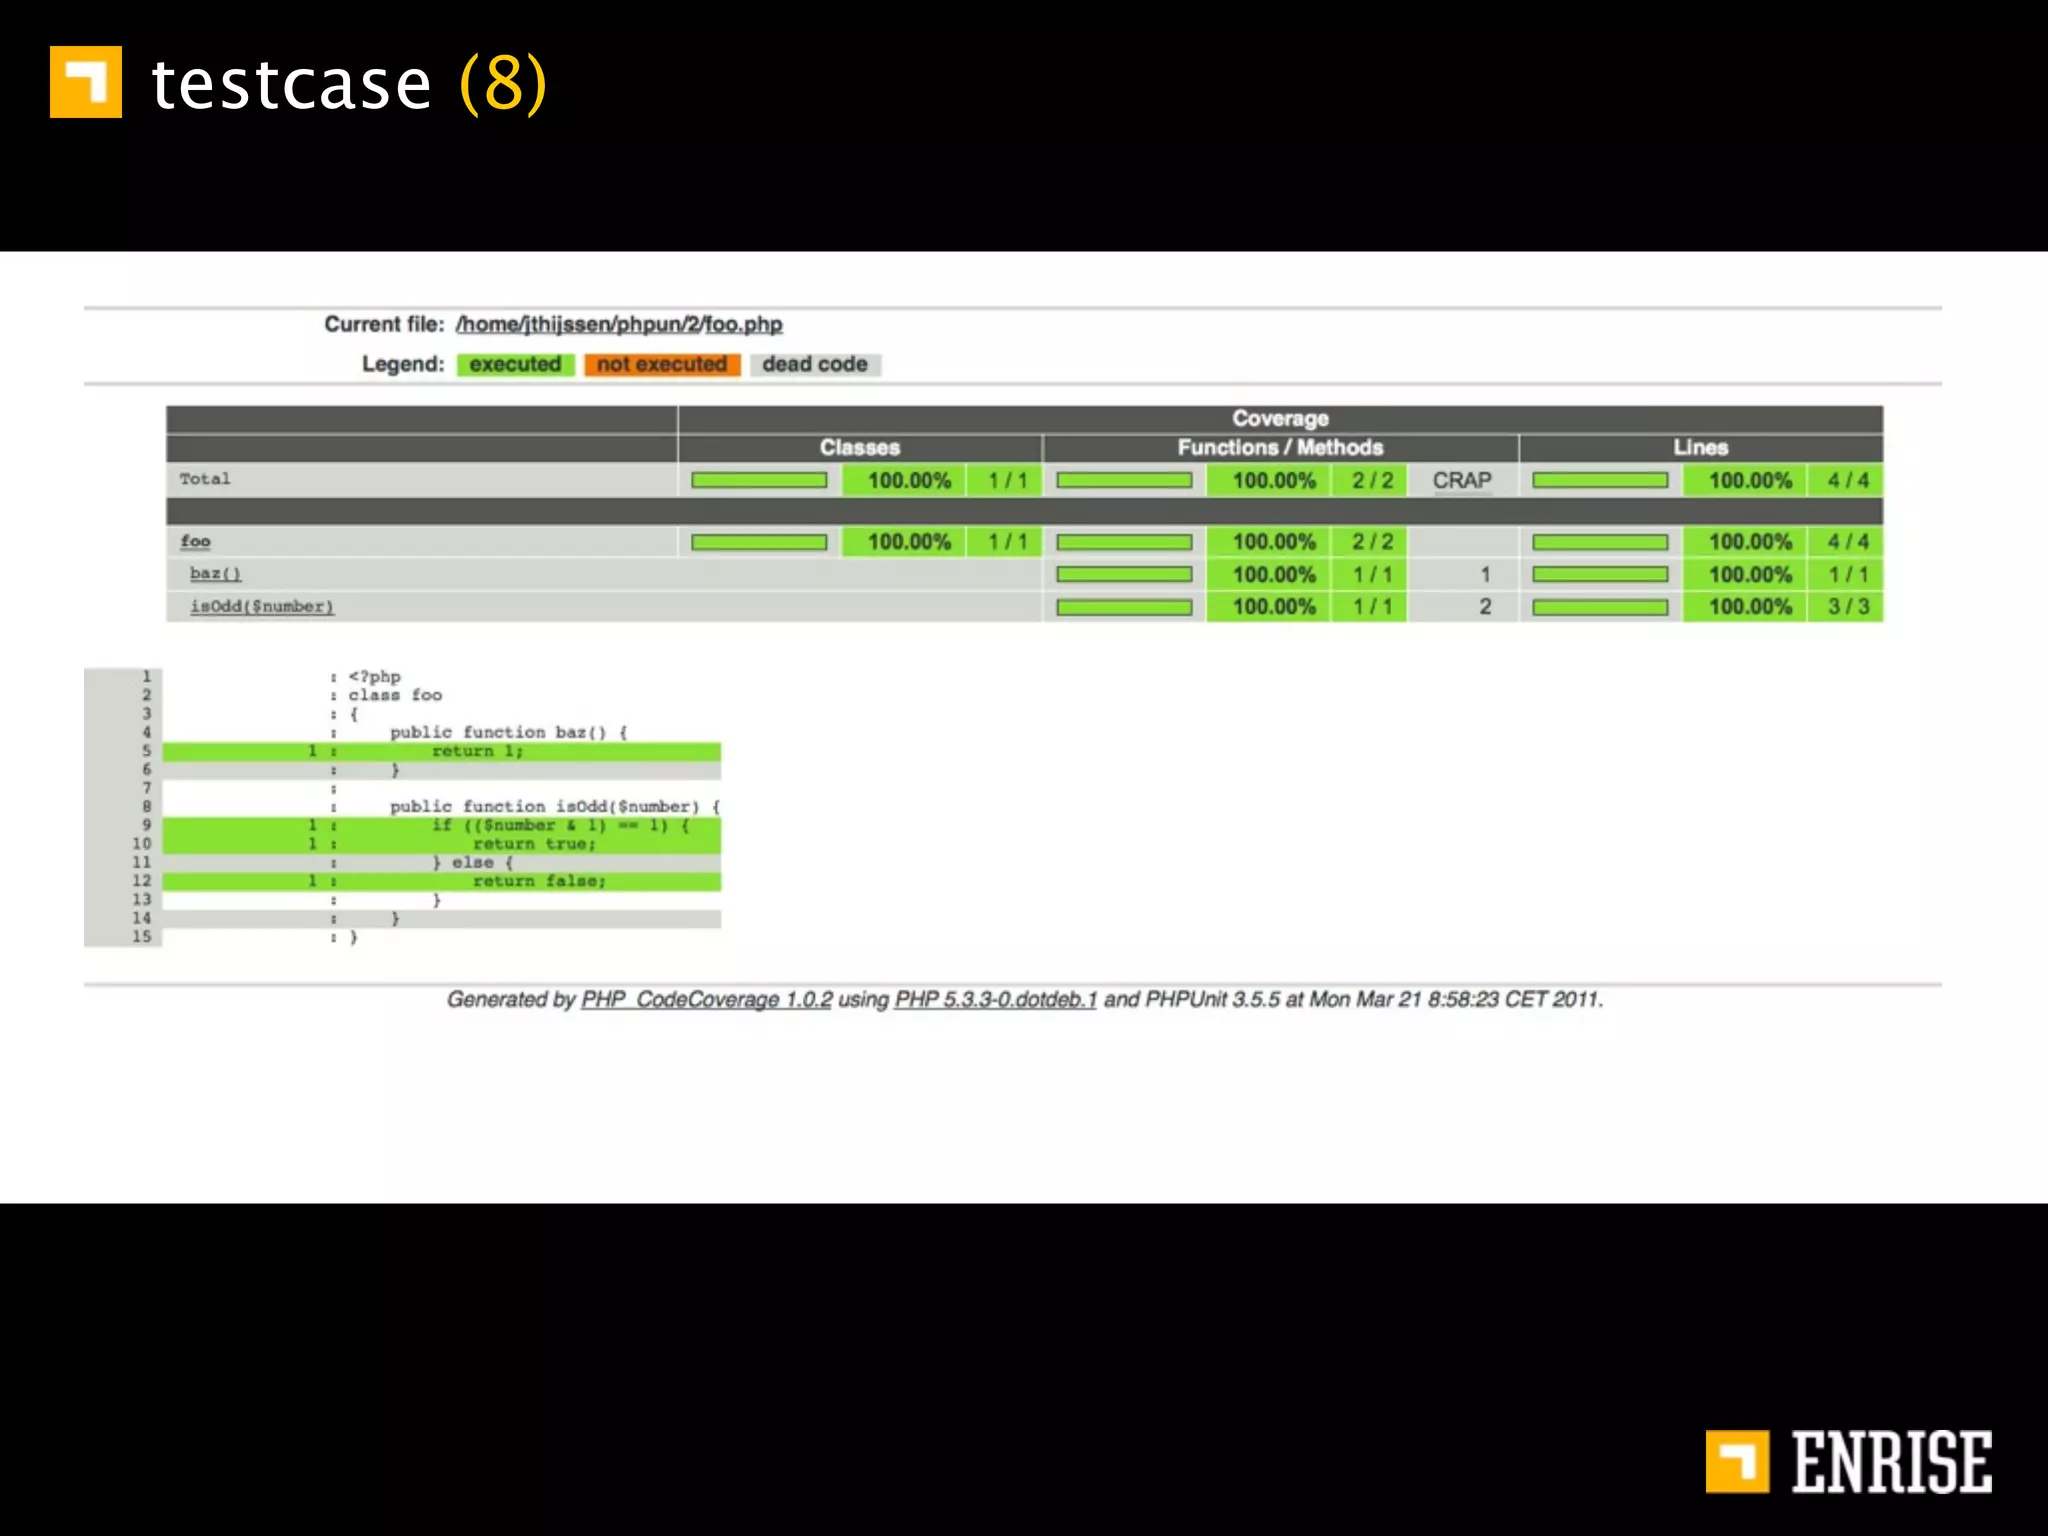The image size is (2048, 1536).
Task: Click the PHP_CodeCoverage 1.0.2 link
Action: 706,999
